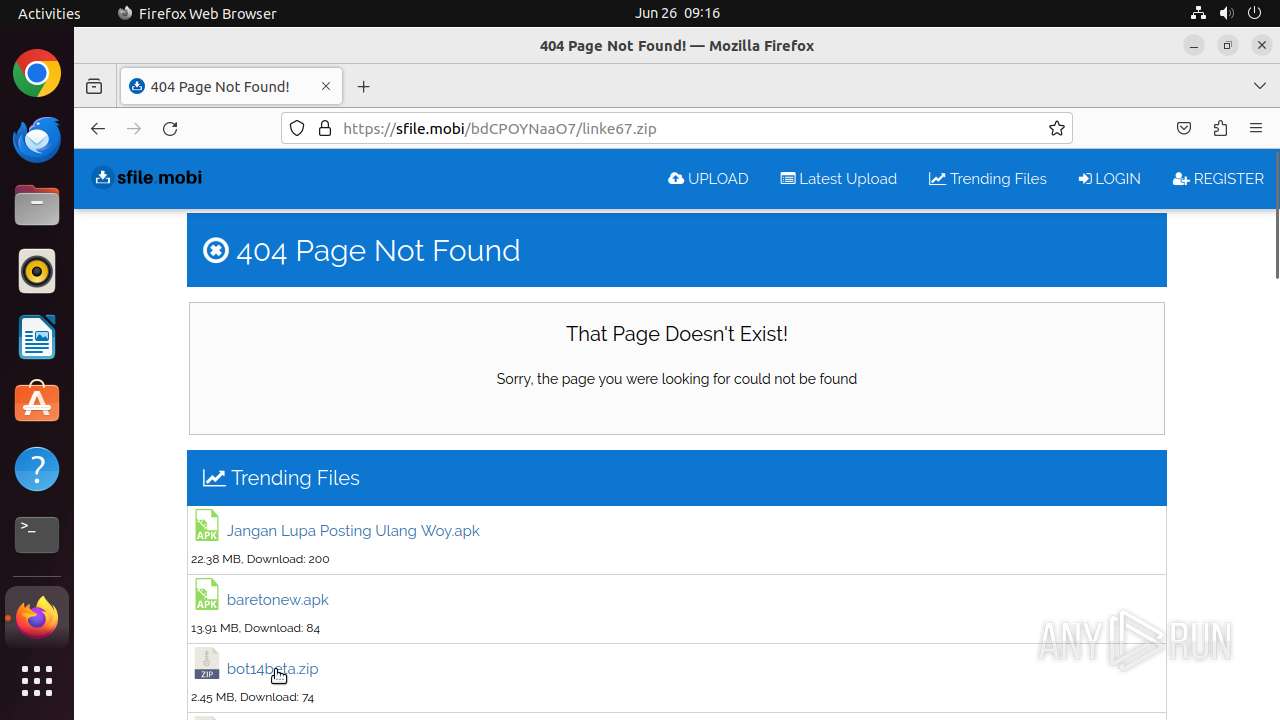
Task: Open Firefox Web Browser app menu
Action: click(x=197, y=13)
